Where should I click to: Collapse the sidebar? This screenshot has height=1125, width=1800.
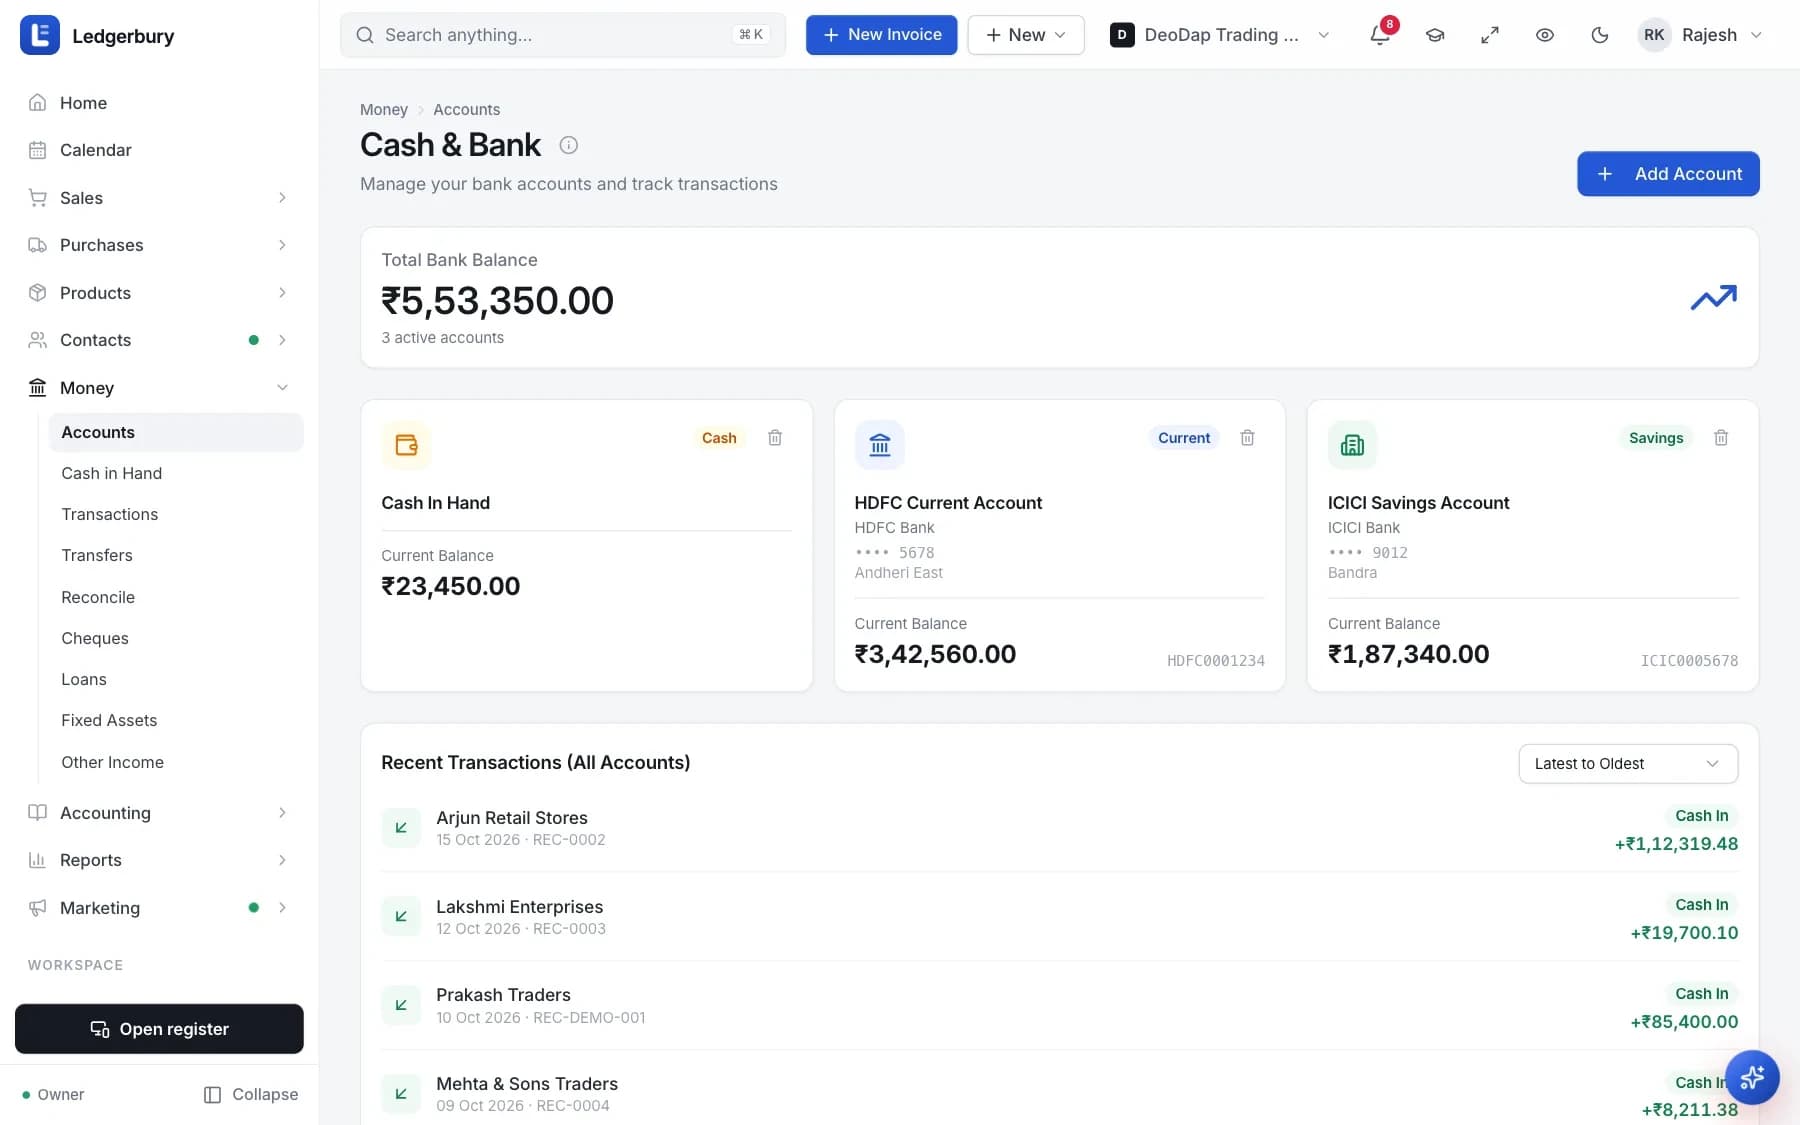(250, 1095)
